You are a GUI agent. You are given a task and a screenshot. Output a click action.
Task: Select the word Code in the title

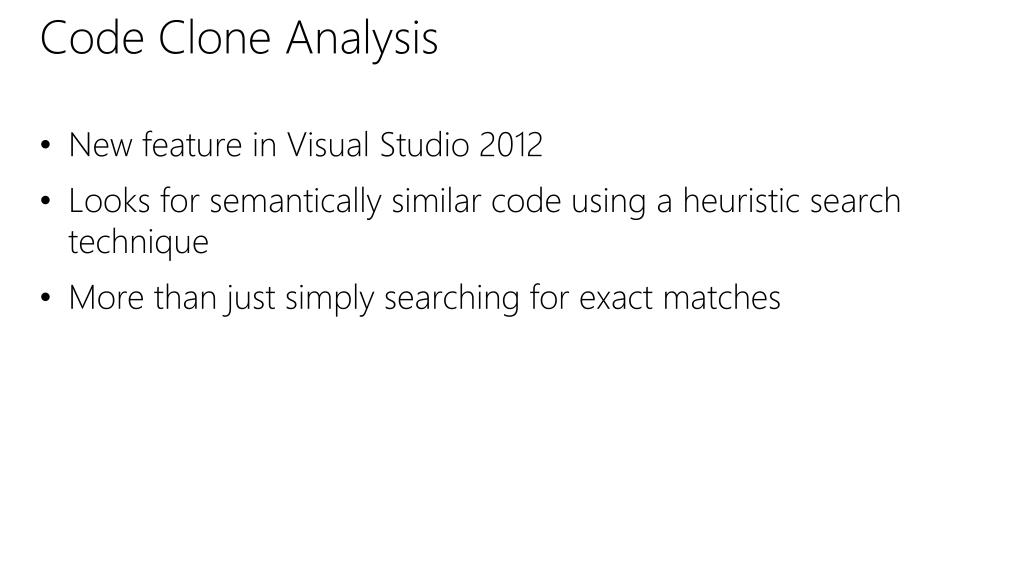[x=92, y=38]
